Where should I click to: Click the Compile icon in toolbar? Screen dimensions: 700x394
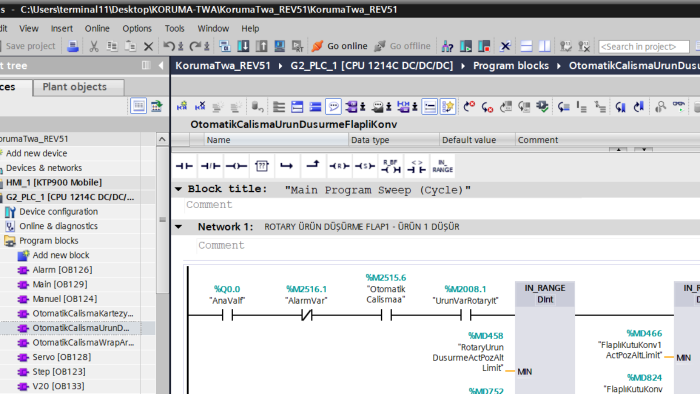[225, 46]
